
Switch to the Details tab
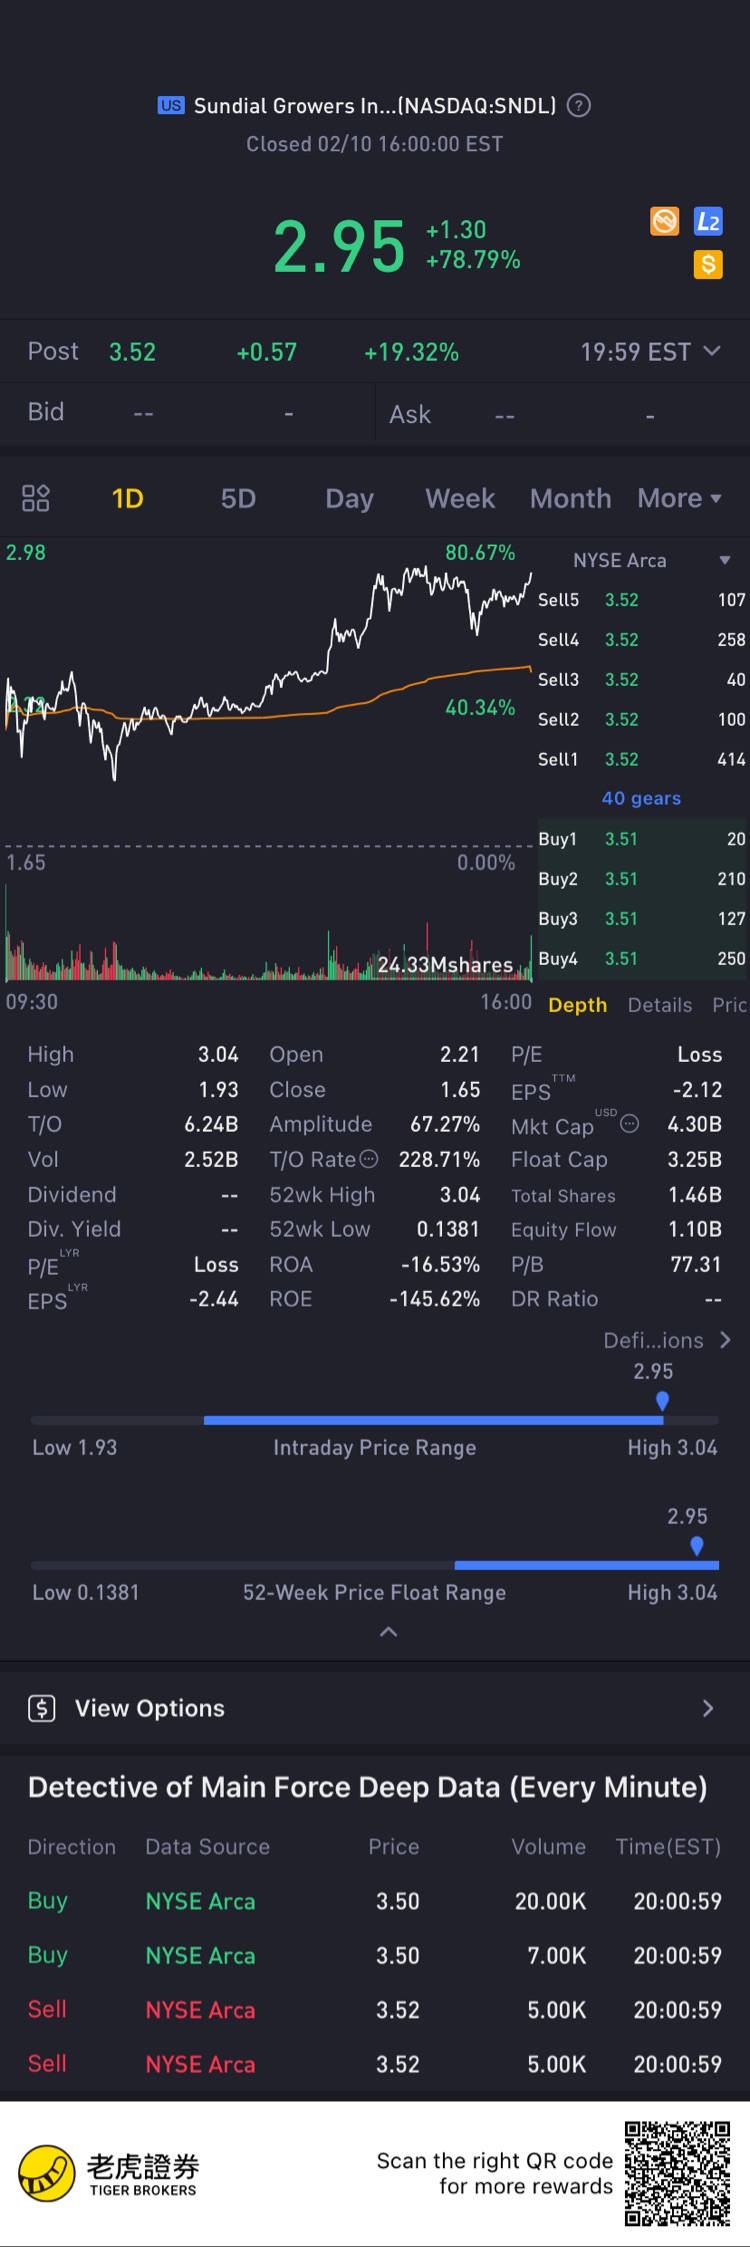[660, 1005]
